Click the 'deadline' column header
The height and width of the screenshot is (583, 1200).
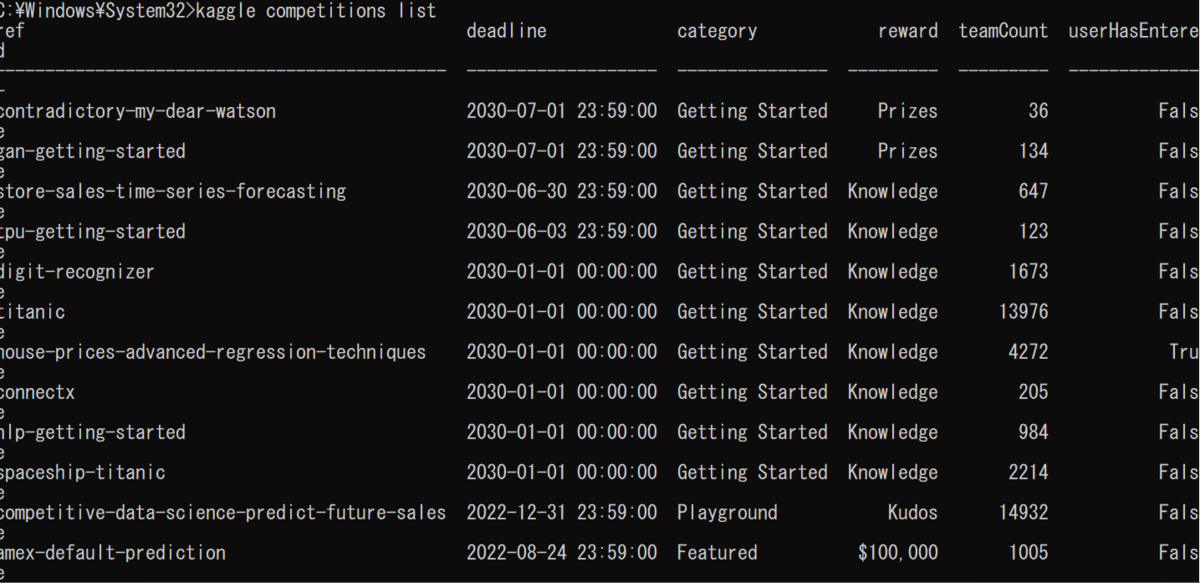pos(506,31)
